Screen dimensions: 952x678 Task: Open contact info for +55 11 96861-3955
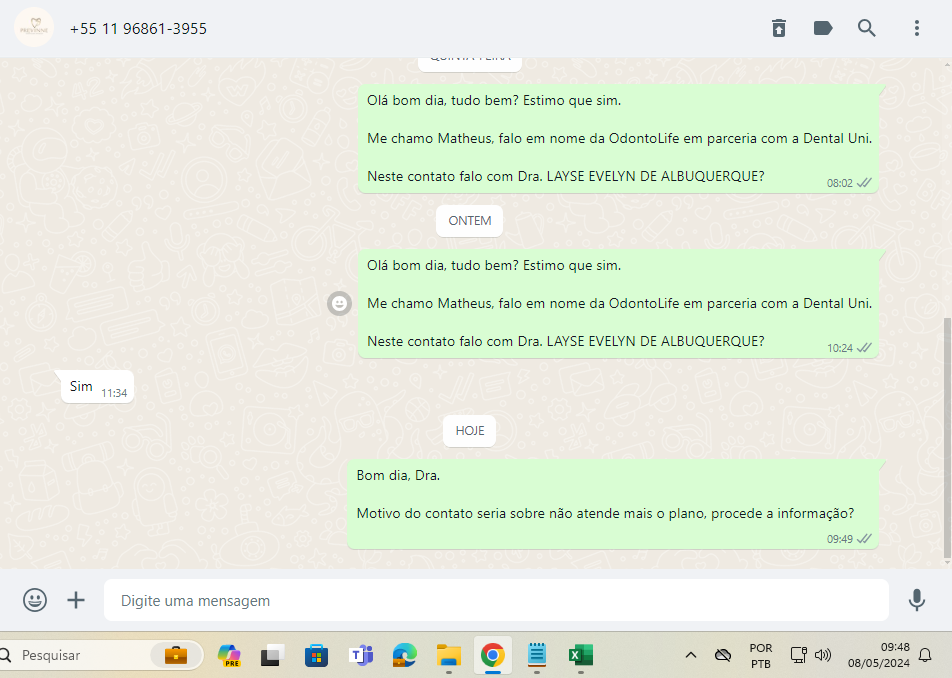(x=138, y=29)
